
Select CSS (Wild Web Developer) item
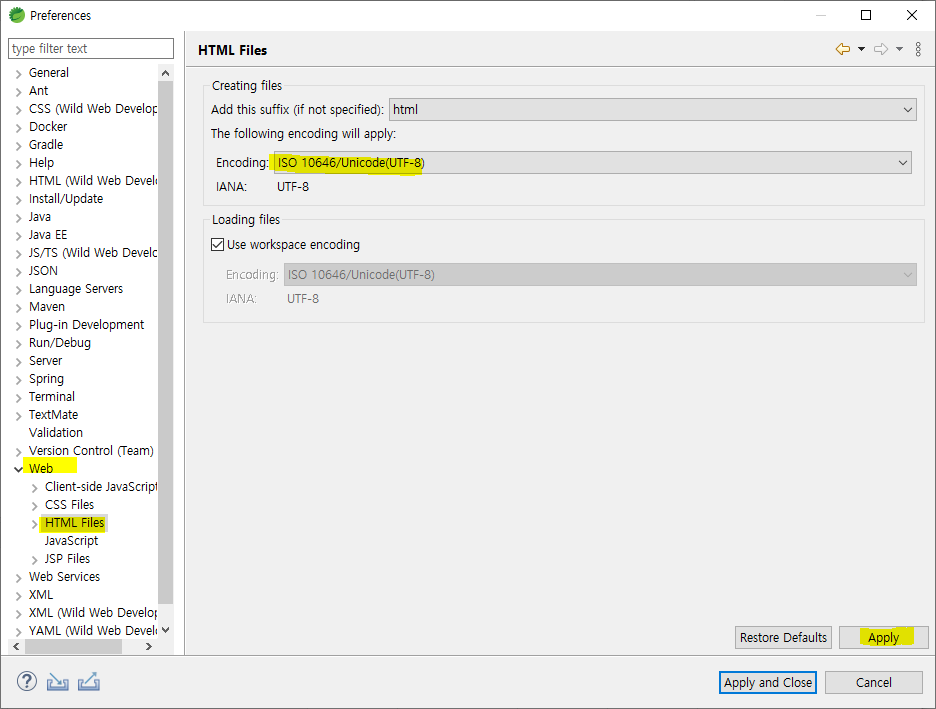[93, 109]
